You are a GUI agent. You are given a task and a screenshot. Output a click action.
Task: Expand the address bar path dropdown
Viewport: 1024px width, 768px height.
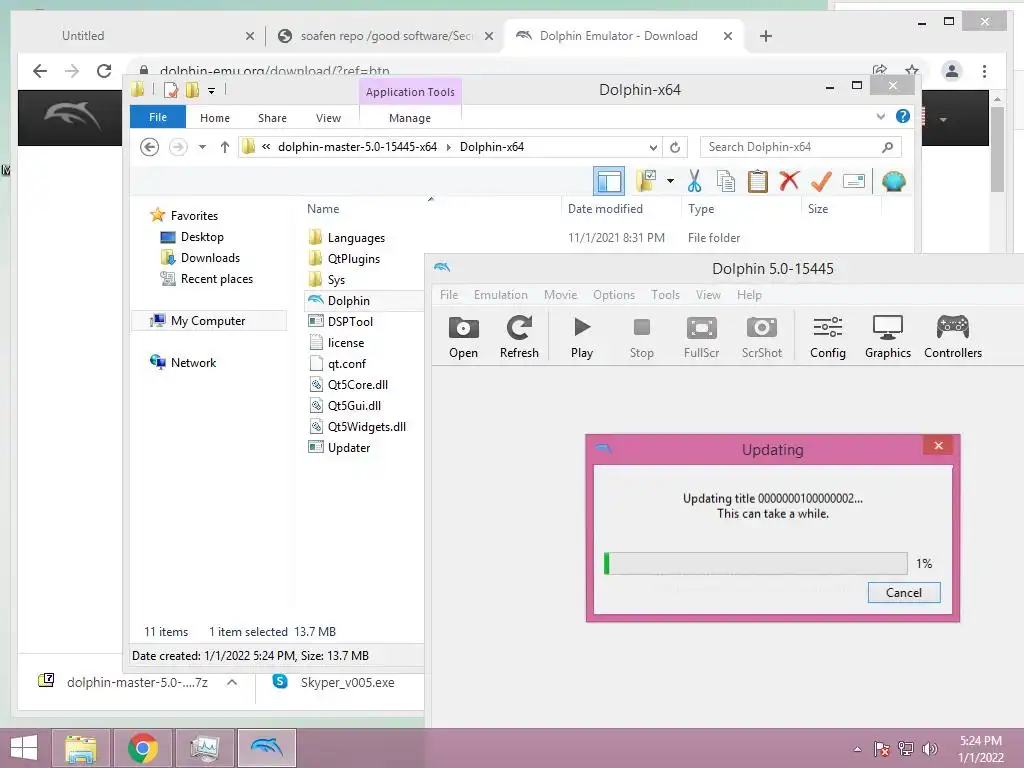(652, 148)
